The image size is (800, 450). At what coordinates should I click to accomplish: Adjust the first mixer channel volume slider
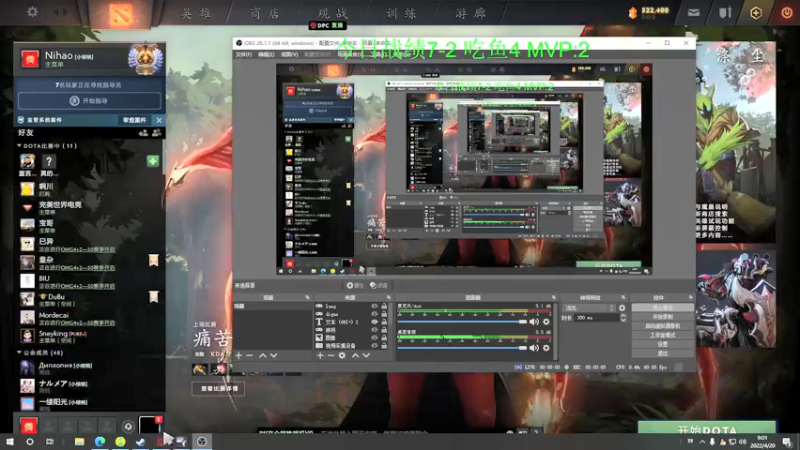pos(462,322)
